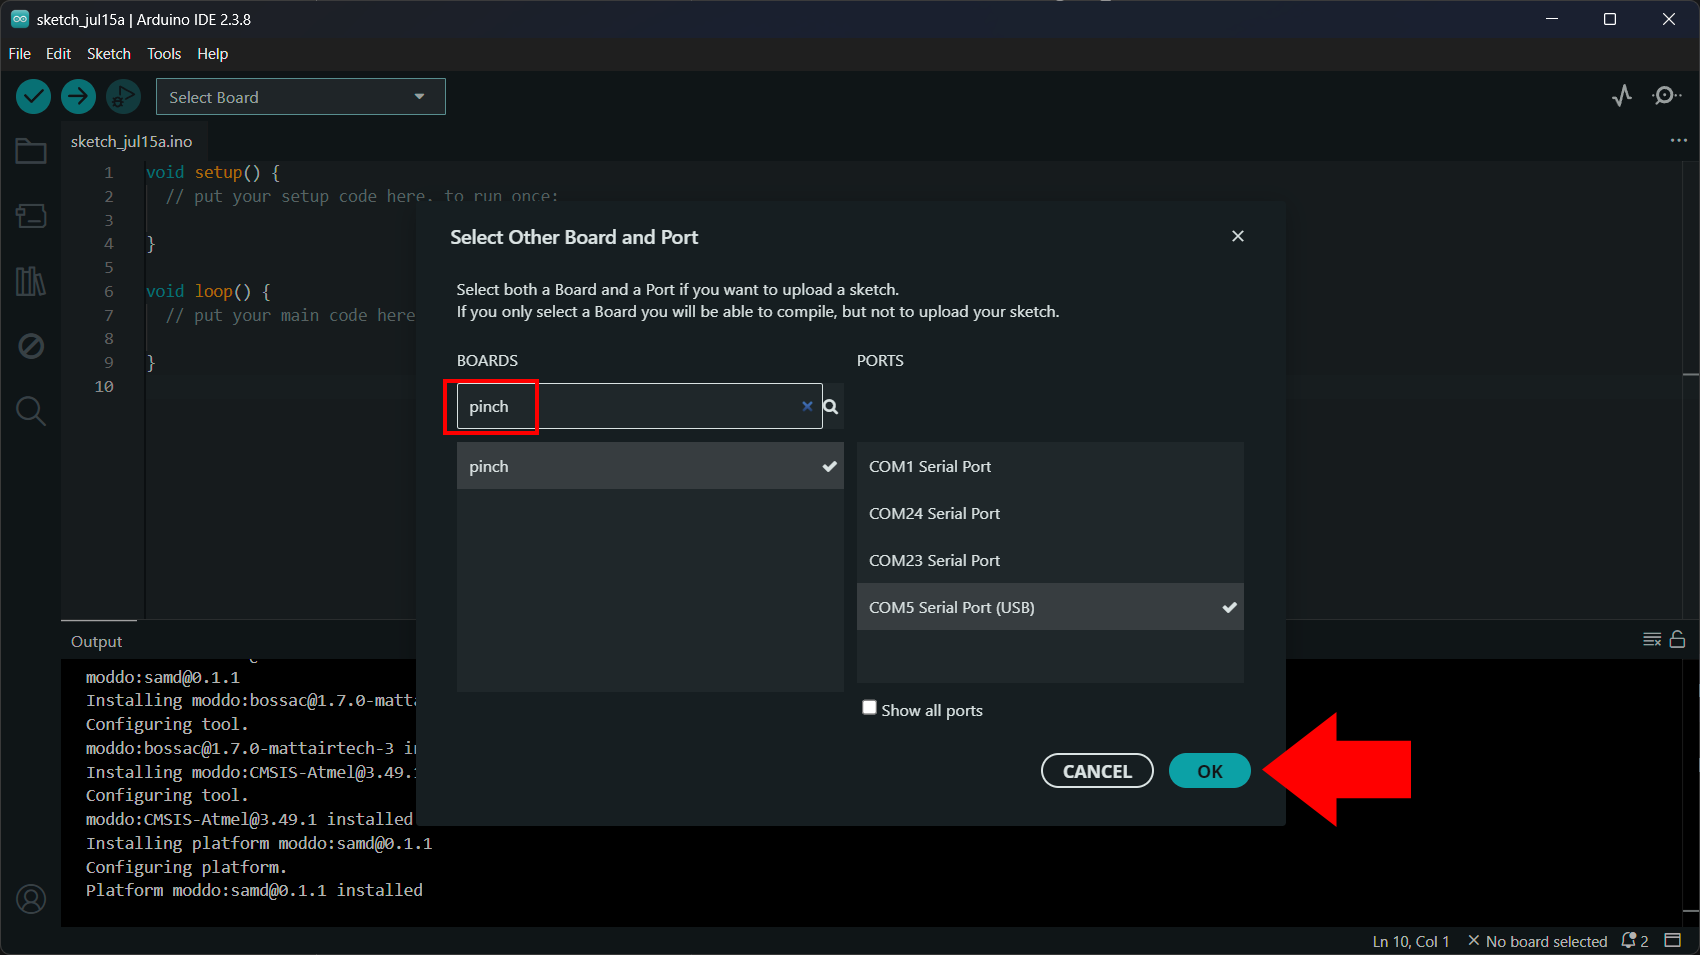This screenshot has height=955, width=1700.
Task: Click the No board selected status item
Action: click(1538, 941)
